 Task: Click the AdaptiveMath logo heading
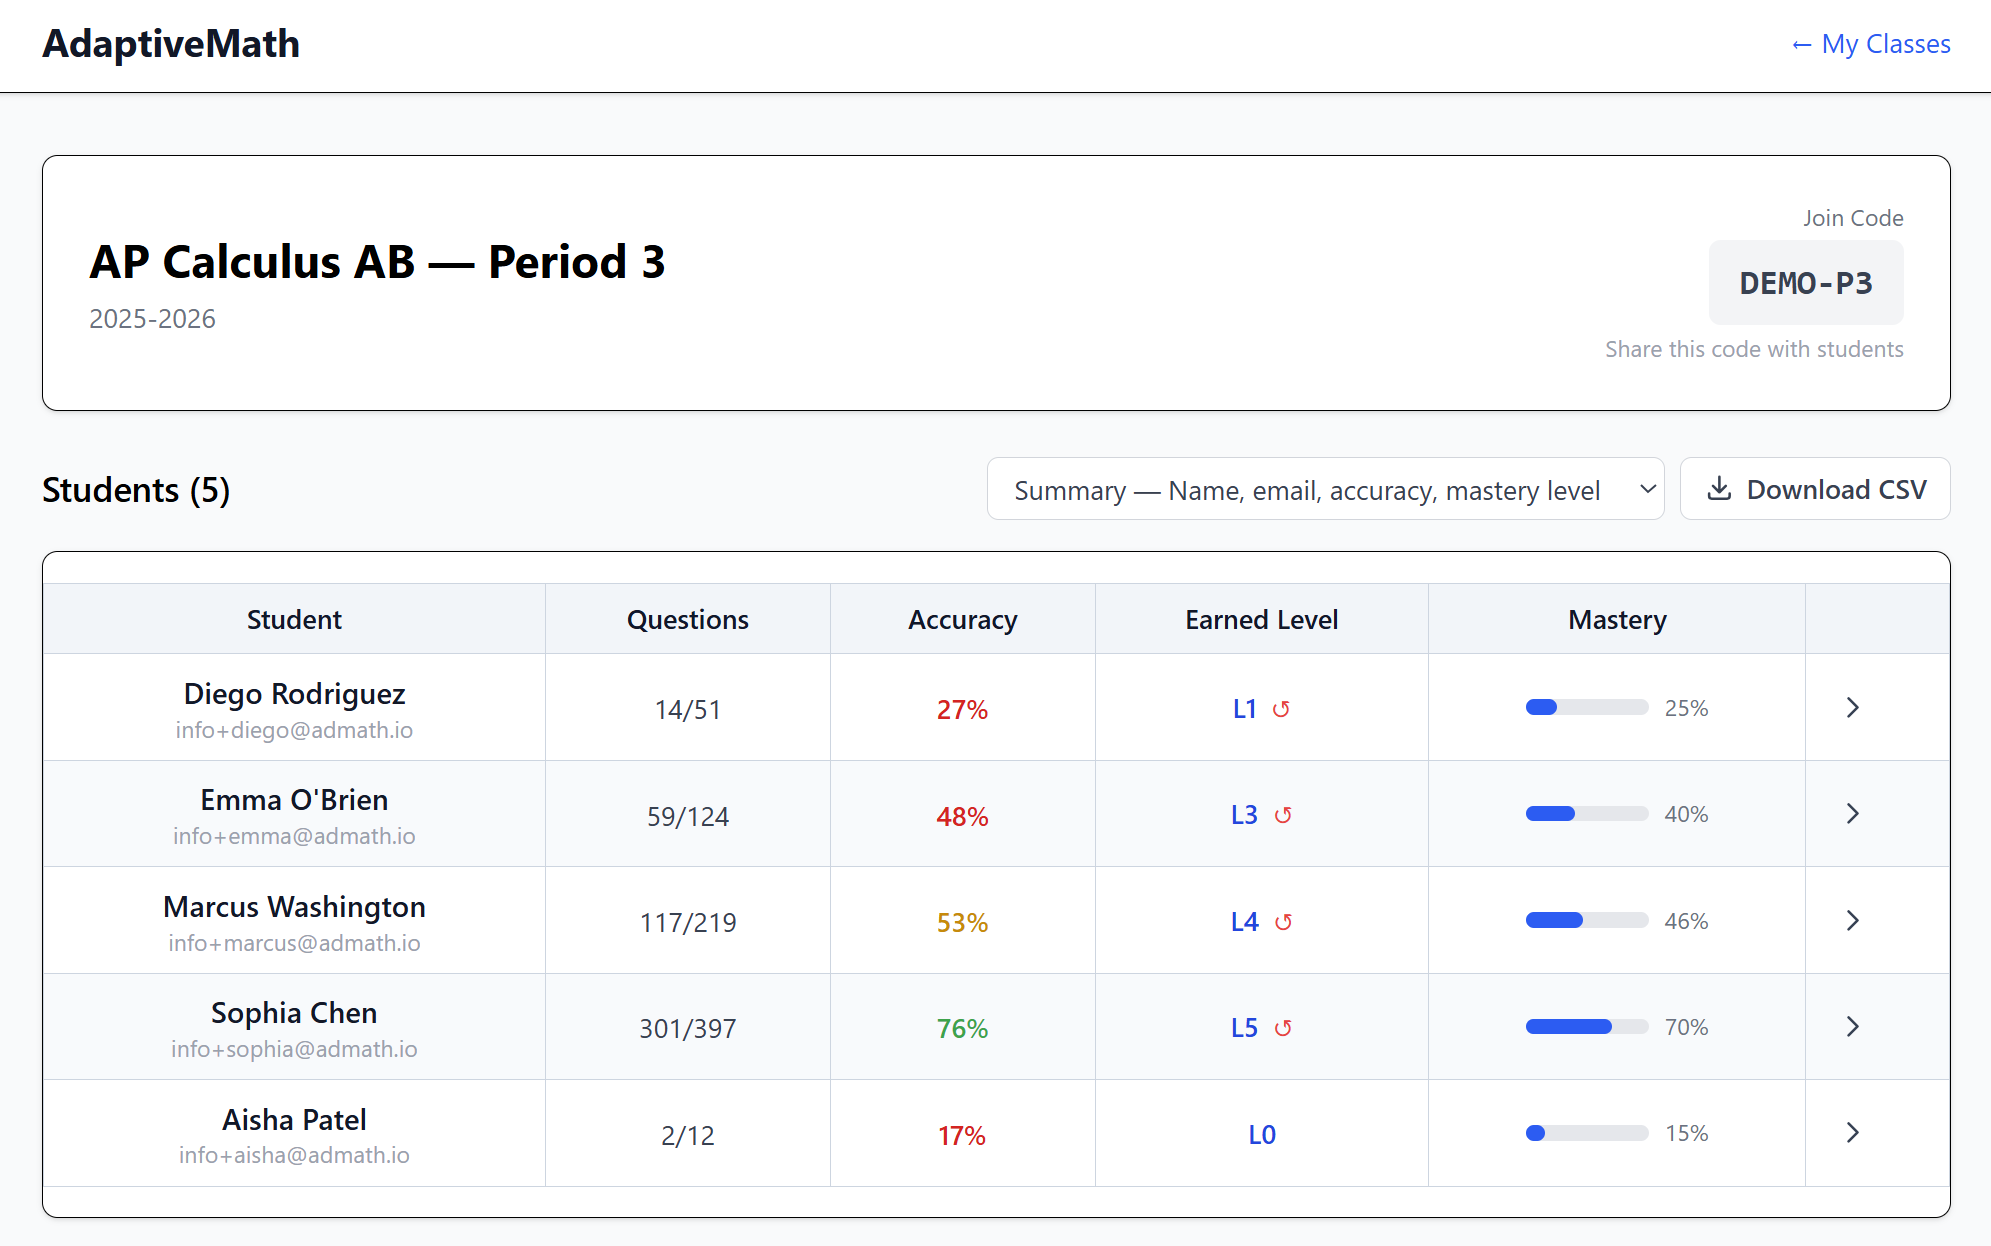(x=171, y=44)
